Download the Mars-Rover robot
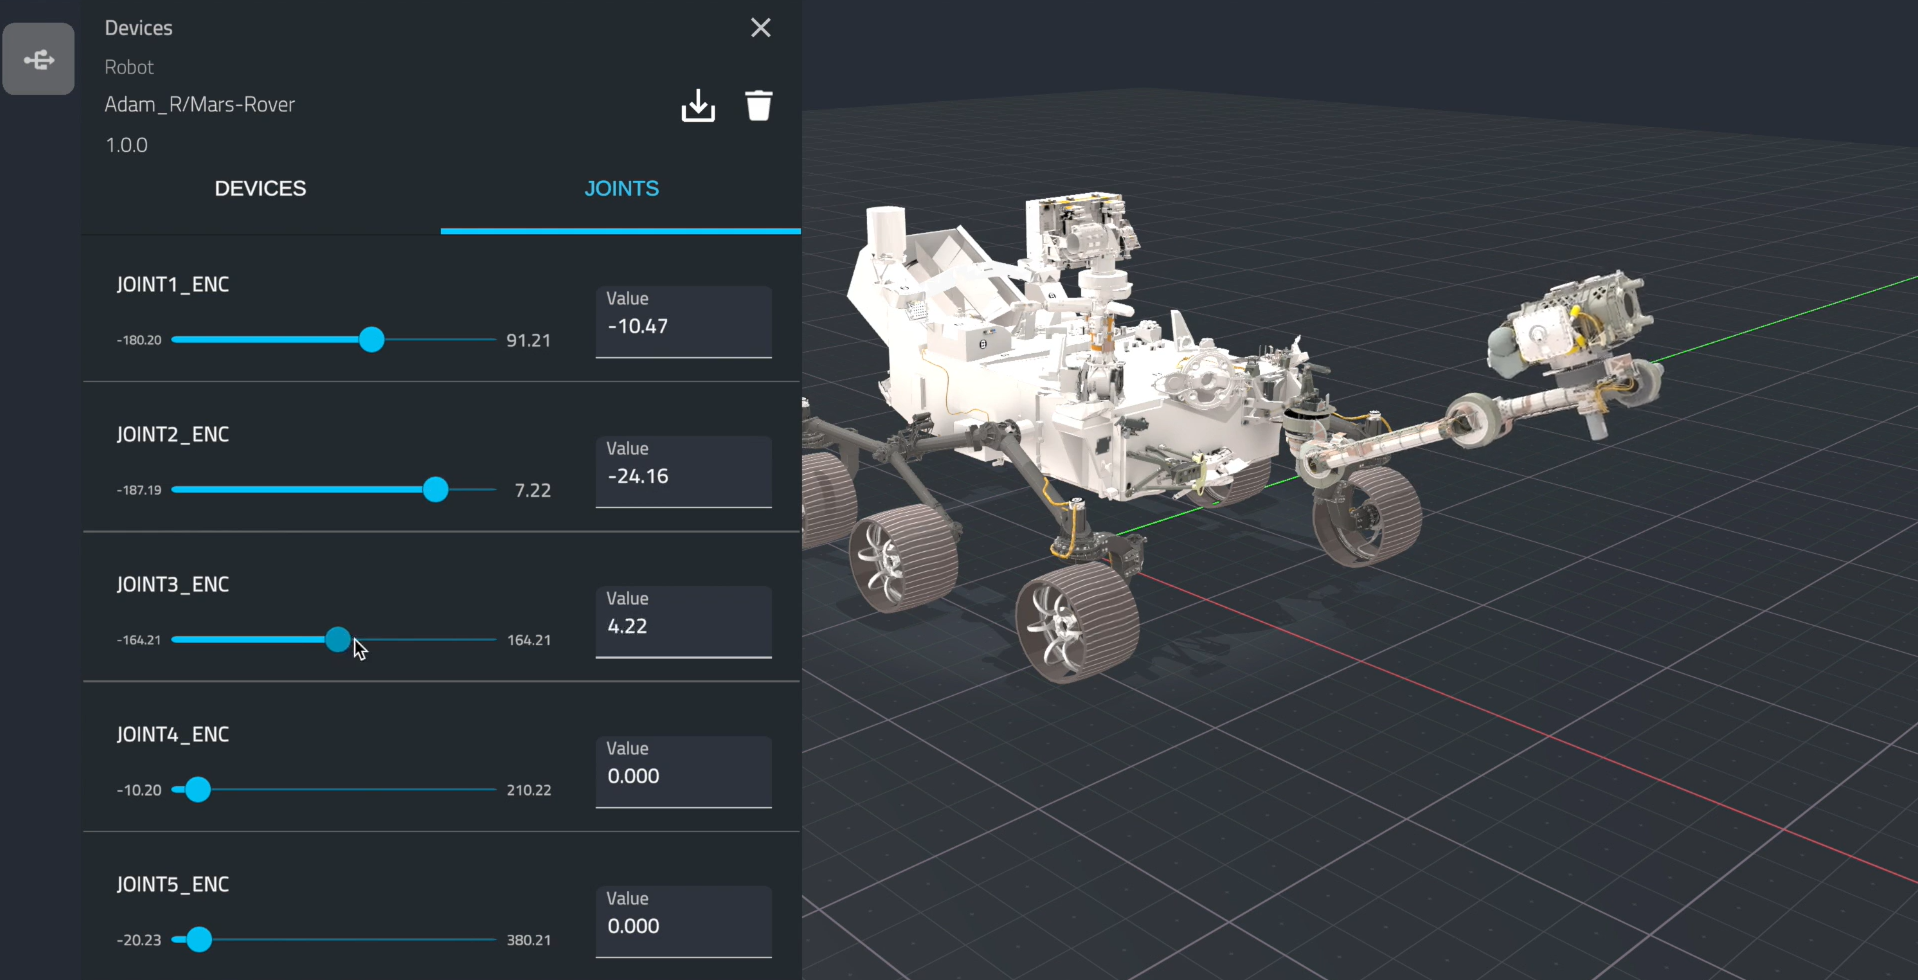This screenshot has height=980, width=1918. [698, 105]
